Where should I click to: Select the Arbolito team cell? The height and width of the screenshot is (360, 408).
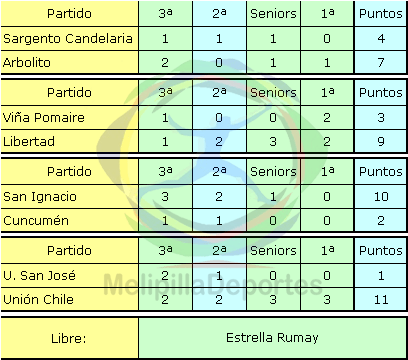(x=69, y=62)
